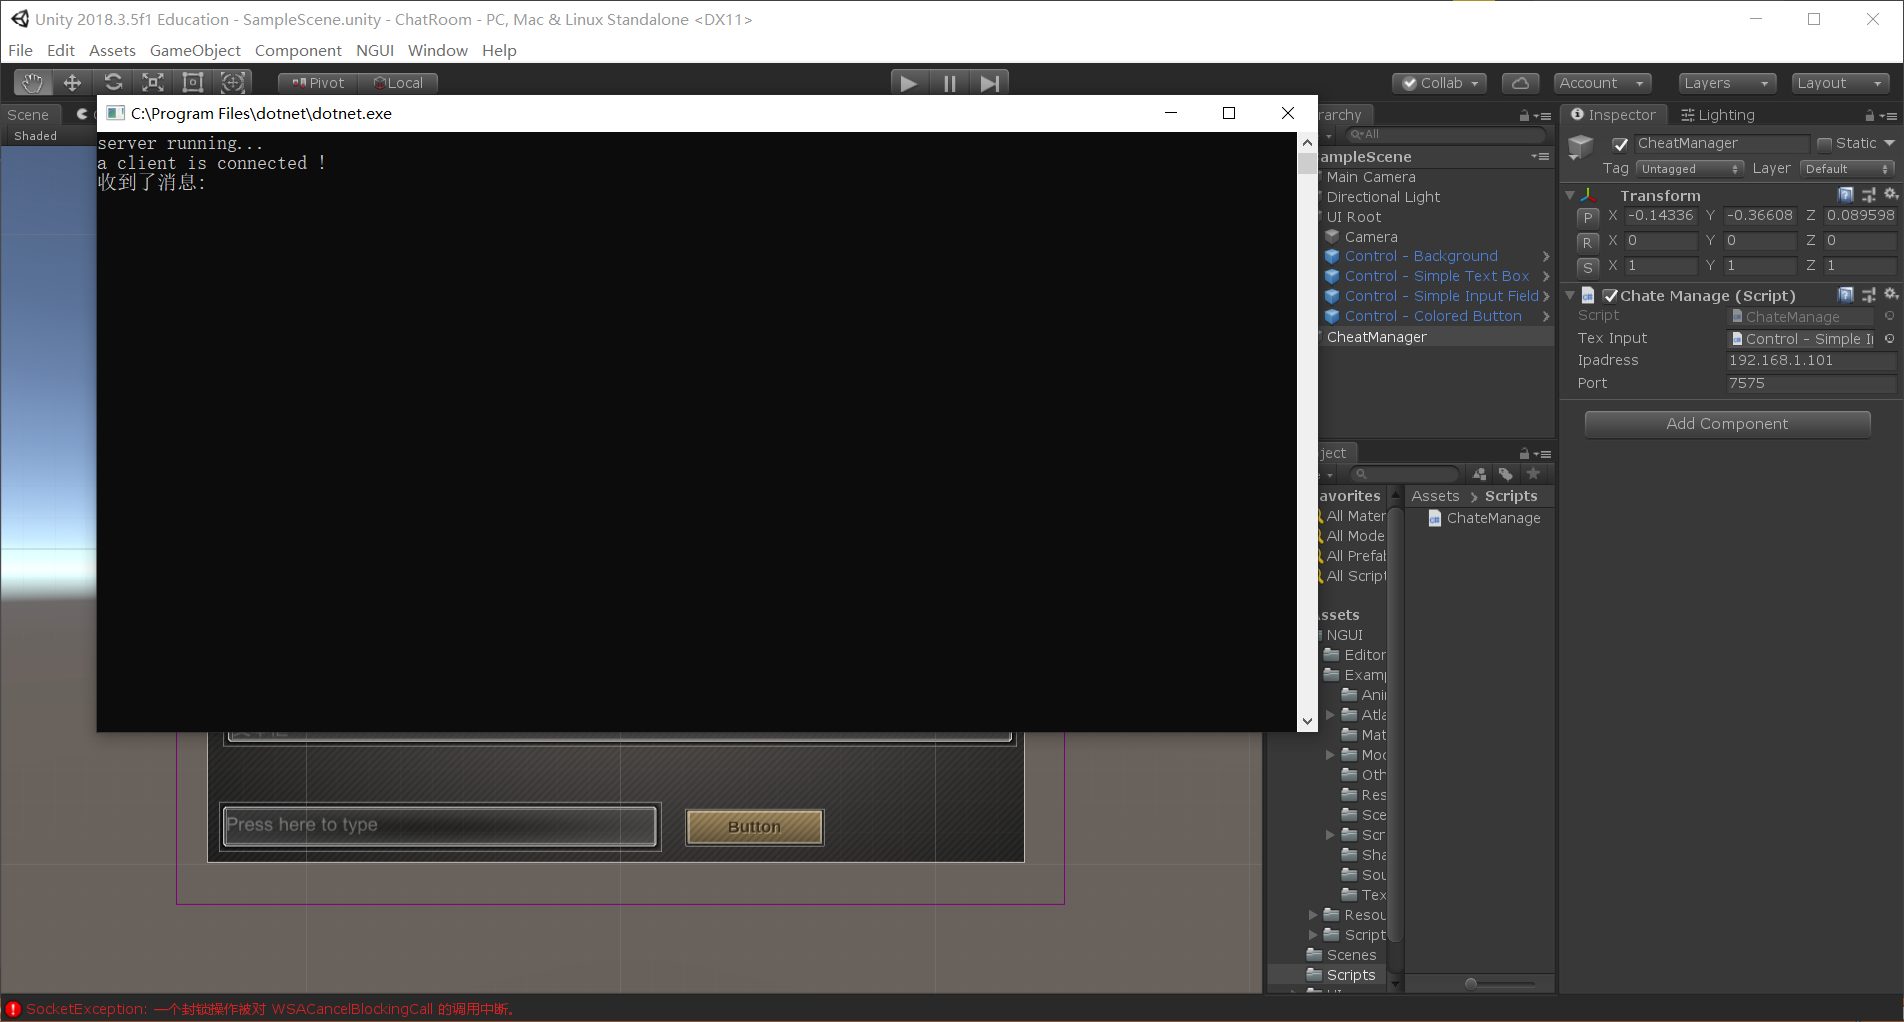
Task: Toggle Chate Manage script enabled checkbox
Action: click(1610, 296)
